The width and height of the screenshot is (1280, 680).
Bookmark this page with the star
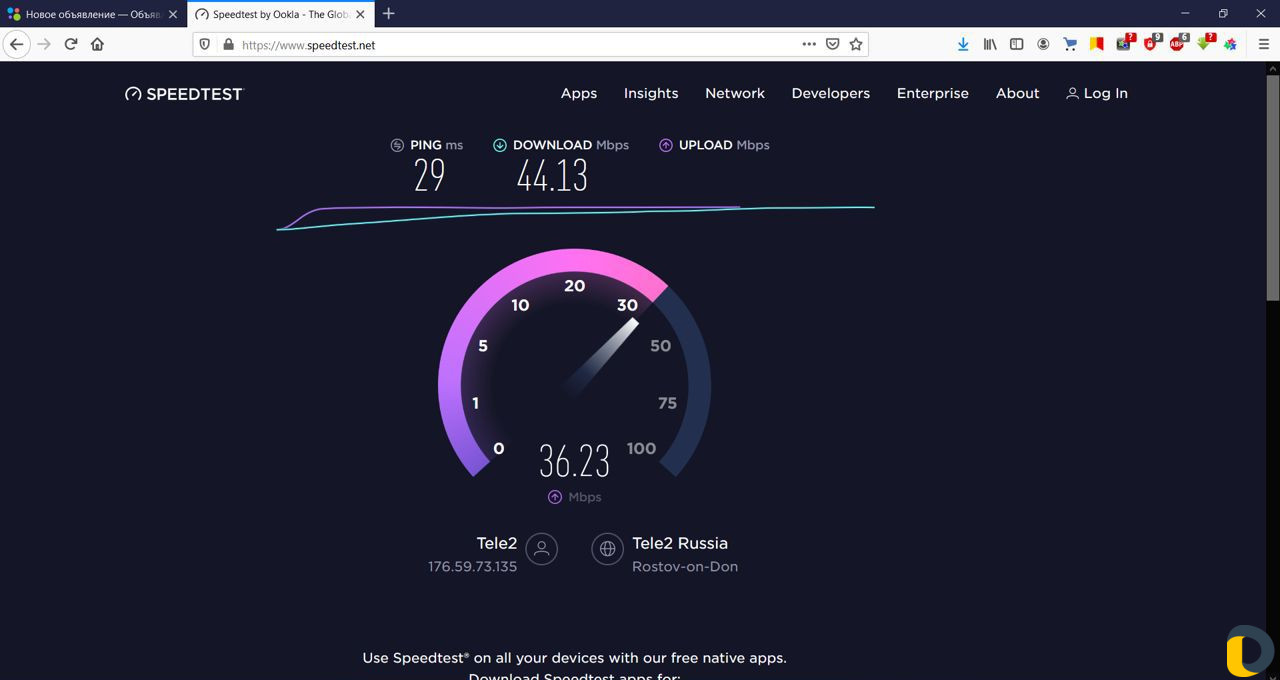tap(856, 44)
